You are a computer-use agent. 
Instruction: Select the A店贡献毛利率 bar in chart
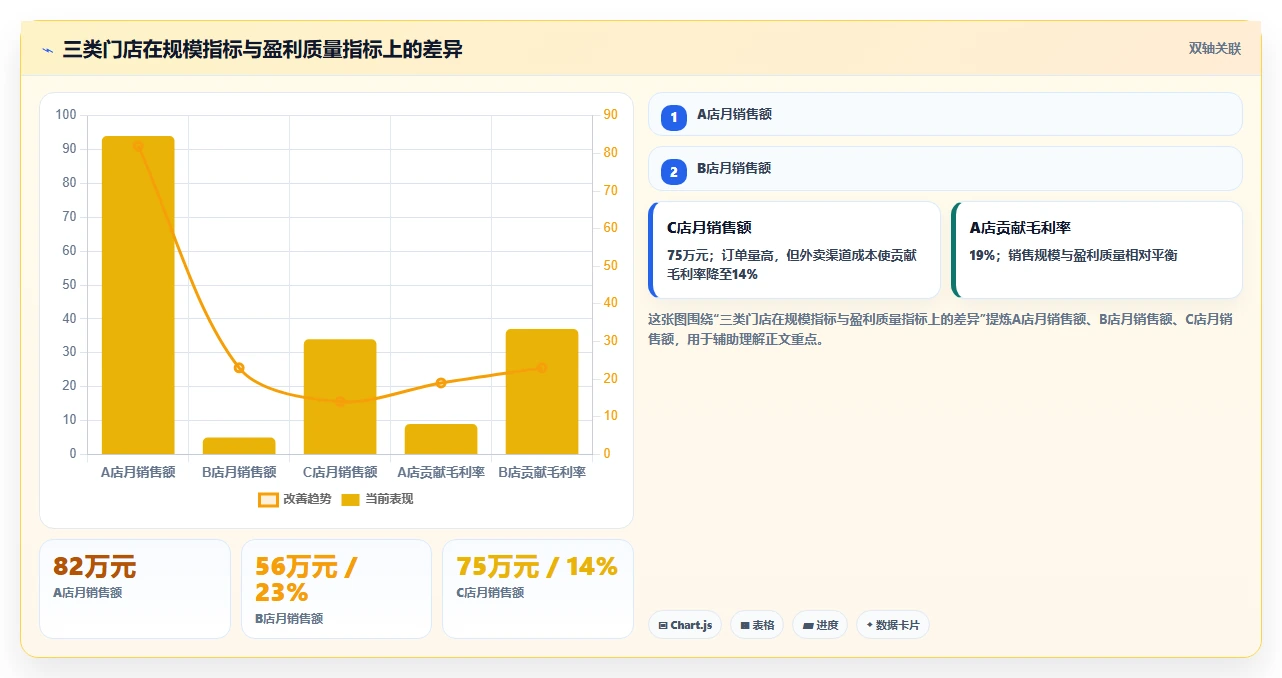[x=441, y=439]
